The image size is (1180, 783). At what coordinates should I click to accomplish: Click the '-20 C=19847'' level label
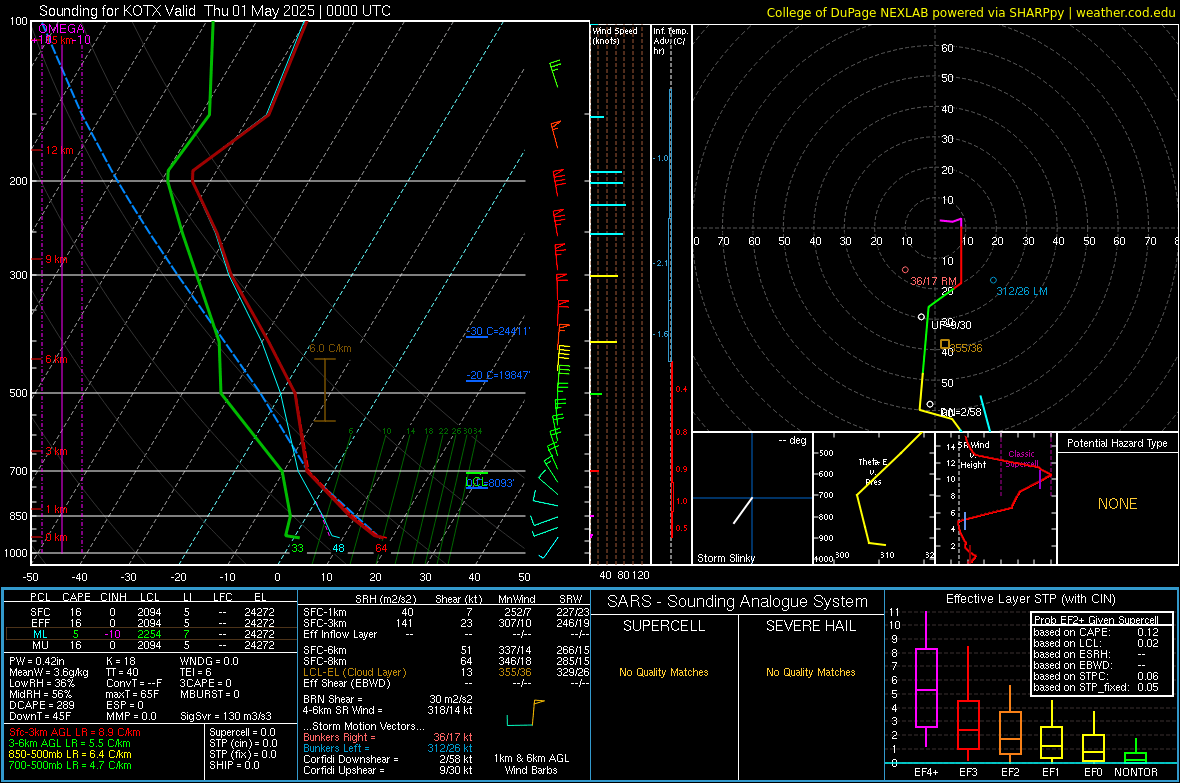click(x=498, y=375)
